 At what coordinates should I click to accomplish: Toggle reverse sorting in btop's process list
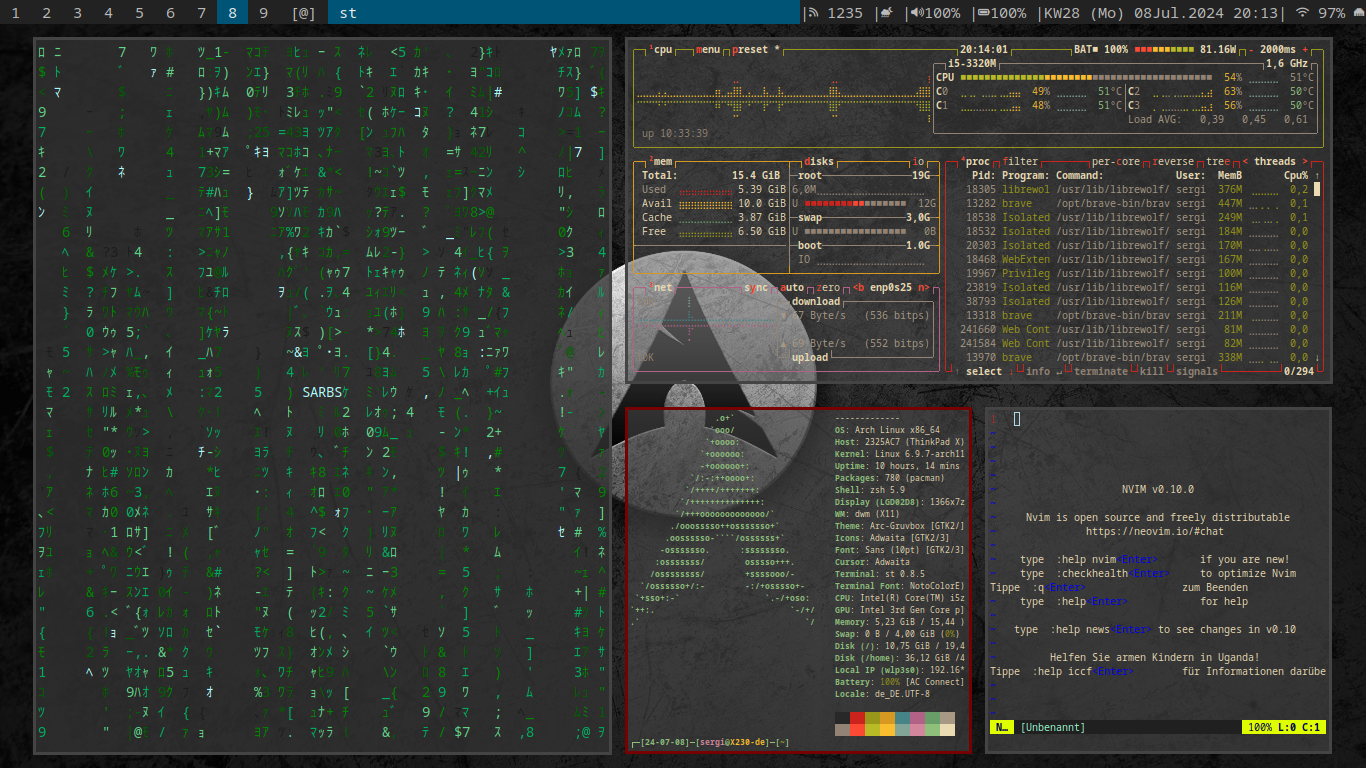(x=1174, y=161)
